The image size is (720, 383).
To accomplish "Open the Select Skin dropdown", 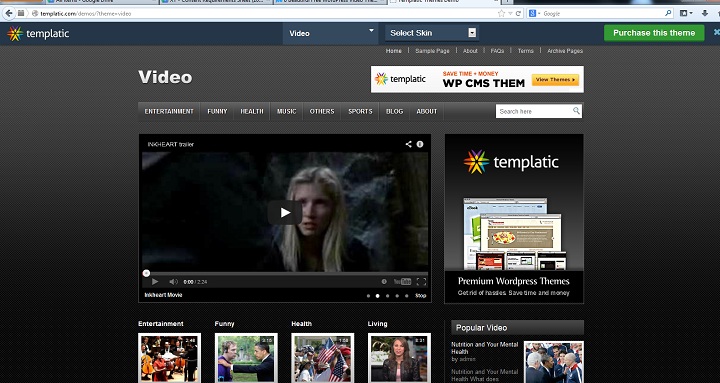I will coord(432,33).
